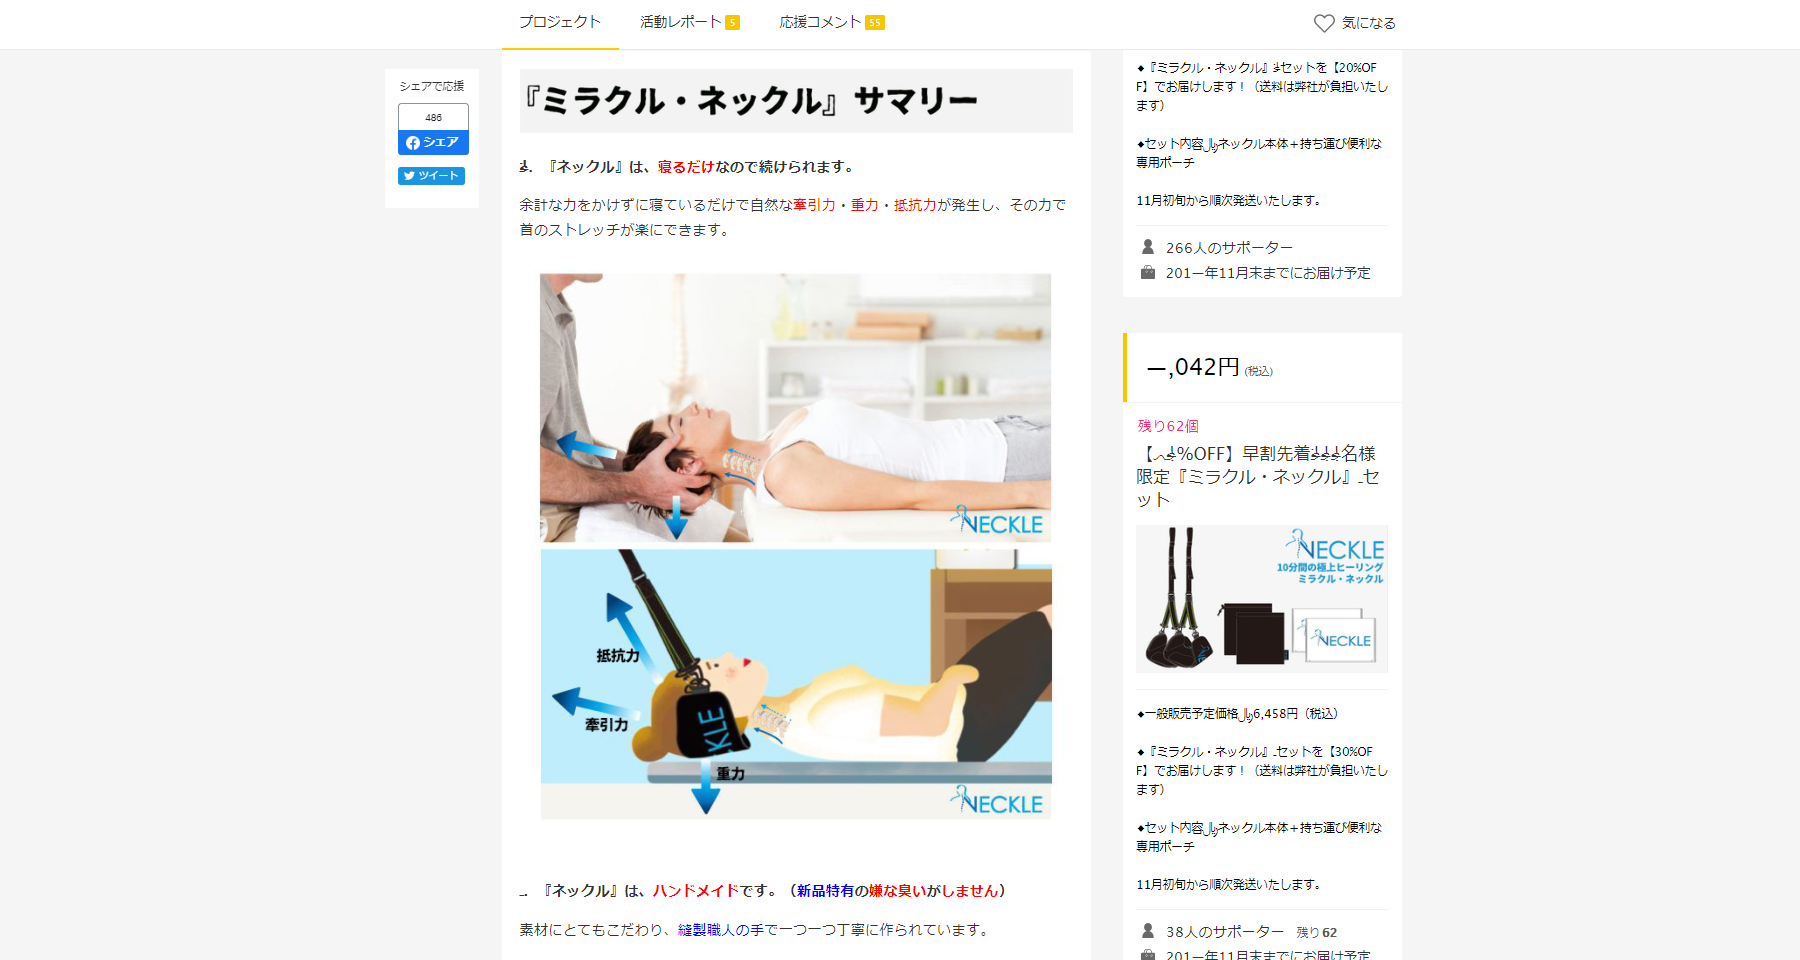Click the person icon beside 38人のサポーター
Image resolution: width=1800 pixels, height=960 pixels.
(1148, 930)
